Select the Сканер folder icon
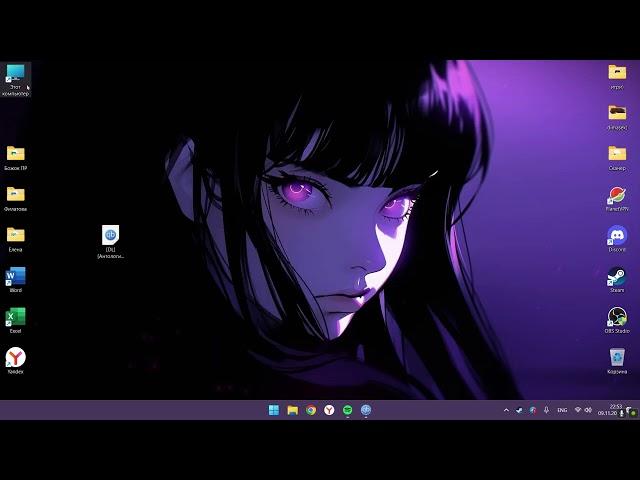640x480 pixels. click(x=617, y=158)
